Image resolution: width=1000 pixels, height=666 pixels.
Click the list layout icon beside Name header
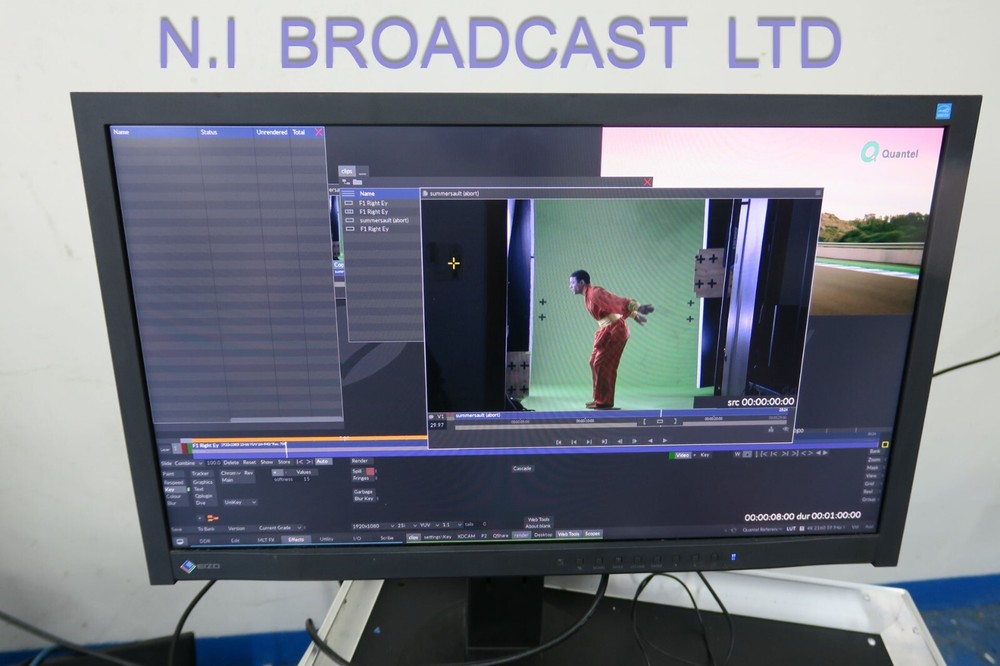pos(348,193)
